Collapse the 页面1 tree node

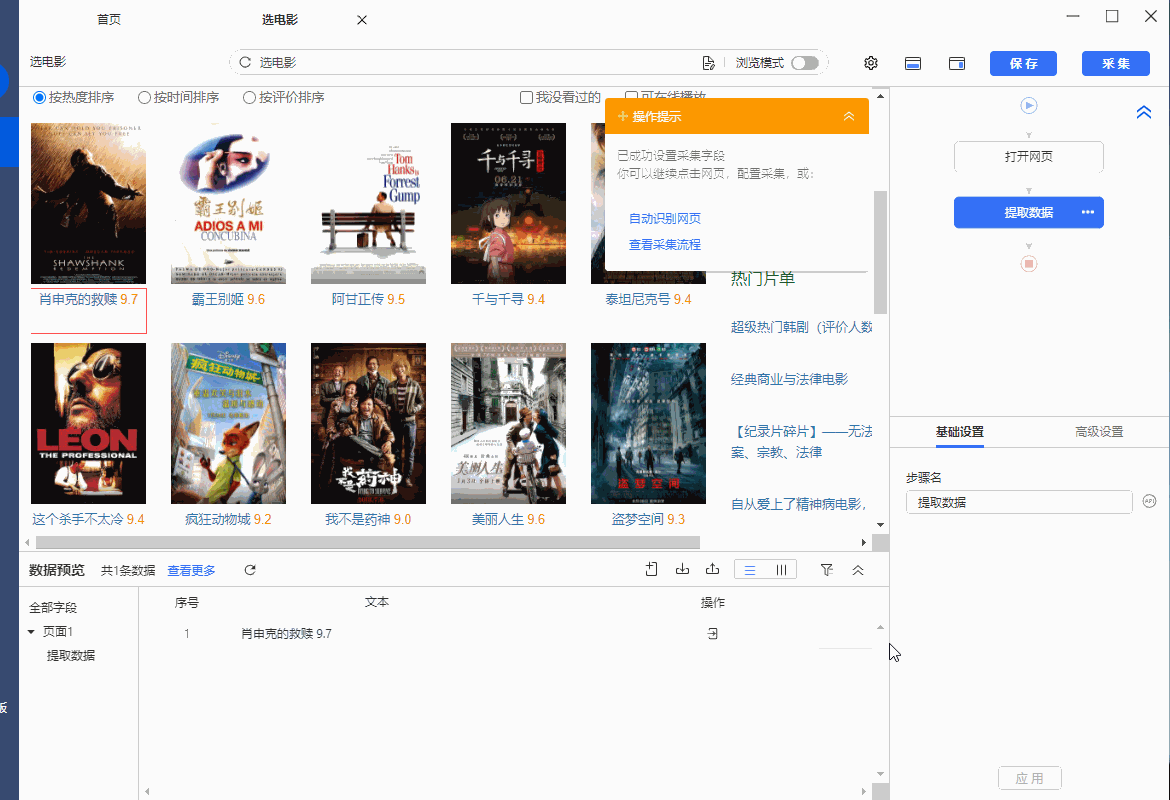[x=31, y=632]
